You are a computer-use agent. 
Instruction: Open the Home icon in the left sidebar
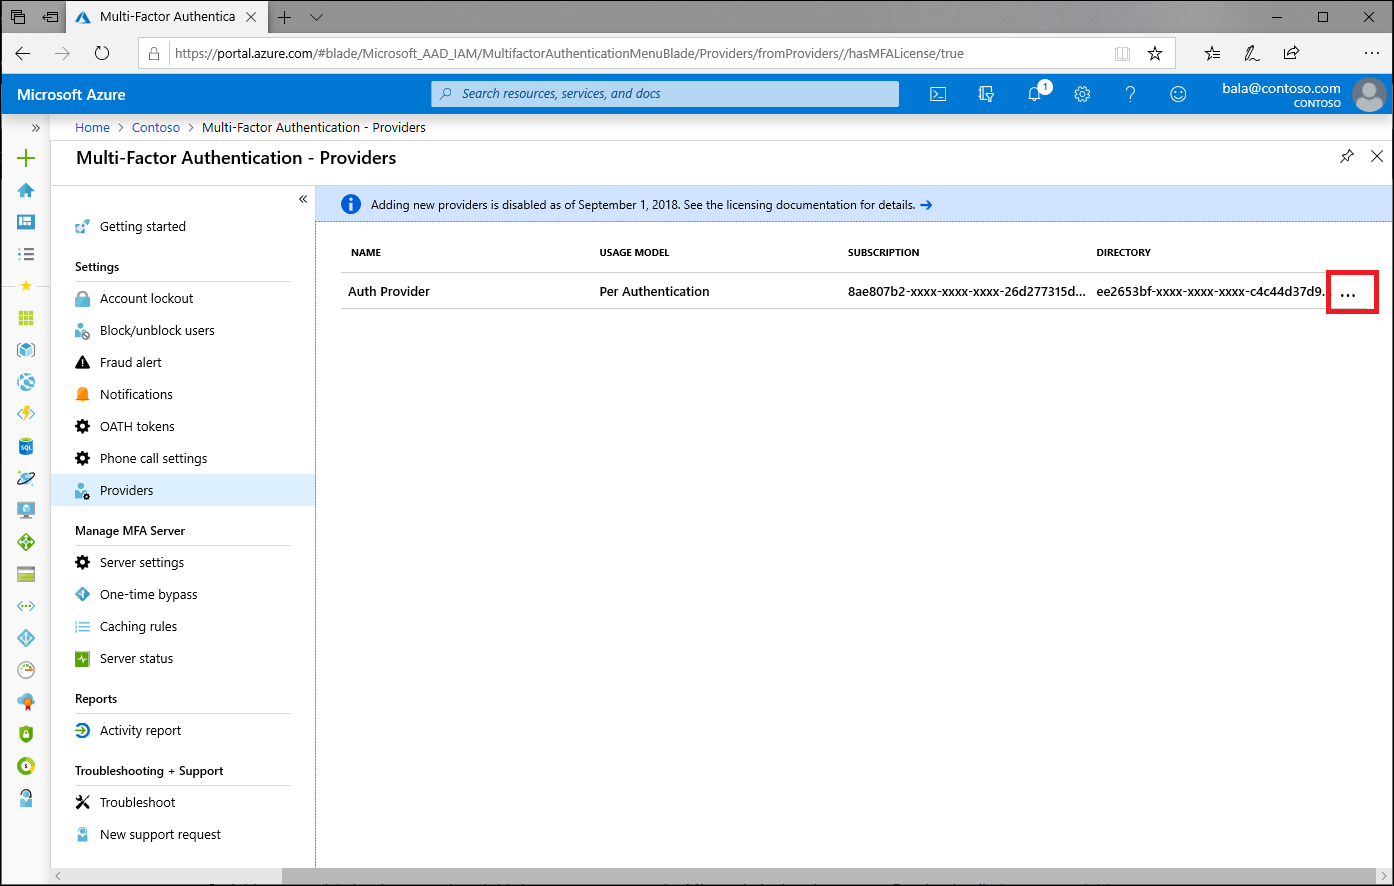pos(26,190)
